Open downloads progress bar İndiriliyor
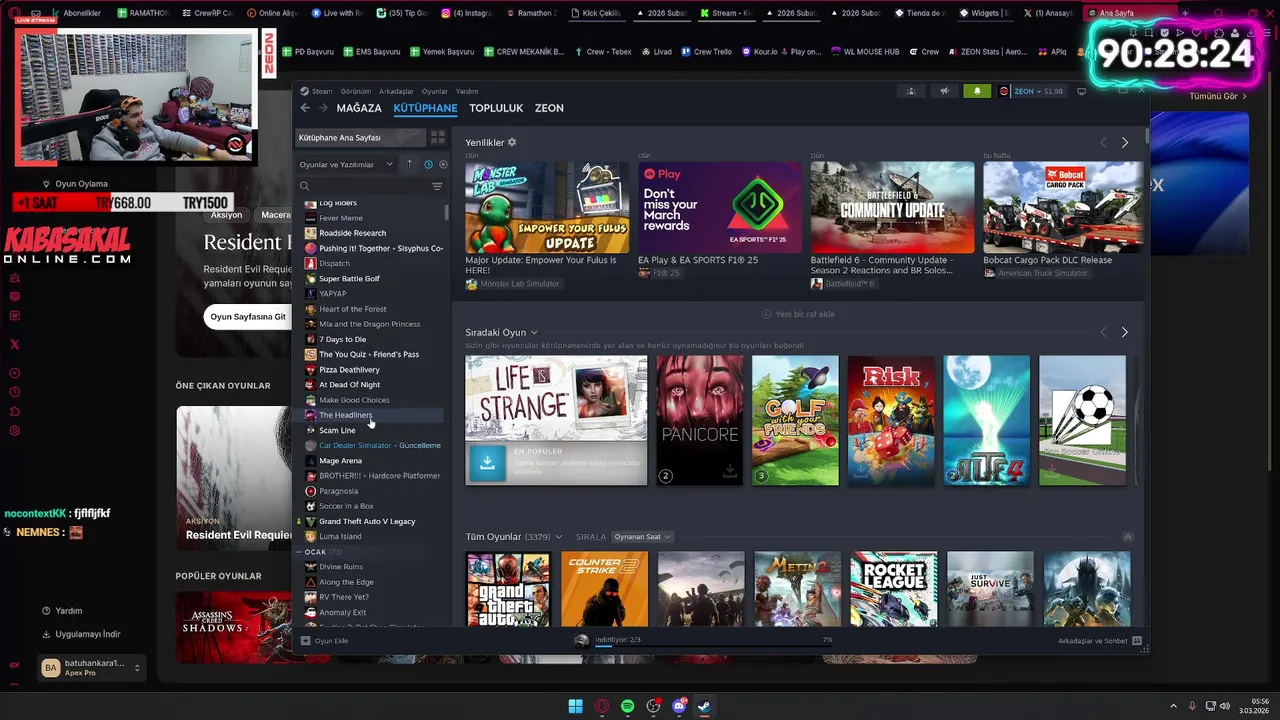The image size is (1280, 720). coord(703,641)
